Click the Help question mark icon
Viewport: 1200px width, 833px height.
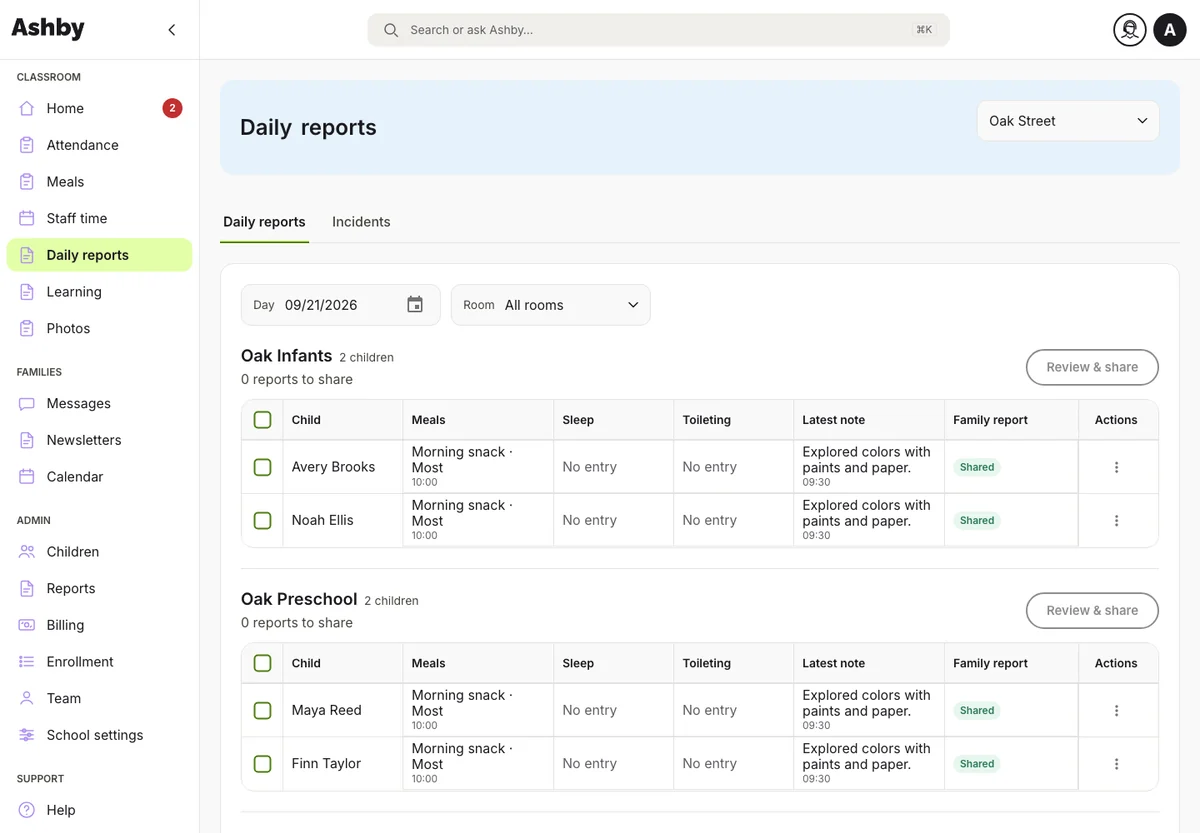[27, 810]
